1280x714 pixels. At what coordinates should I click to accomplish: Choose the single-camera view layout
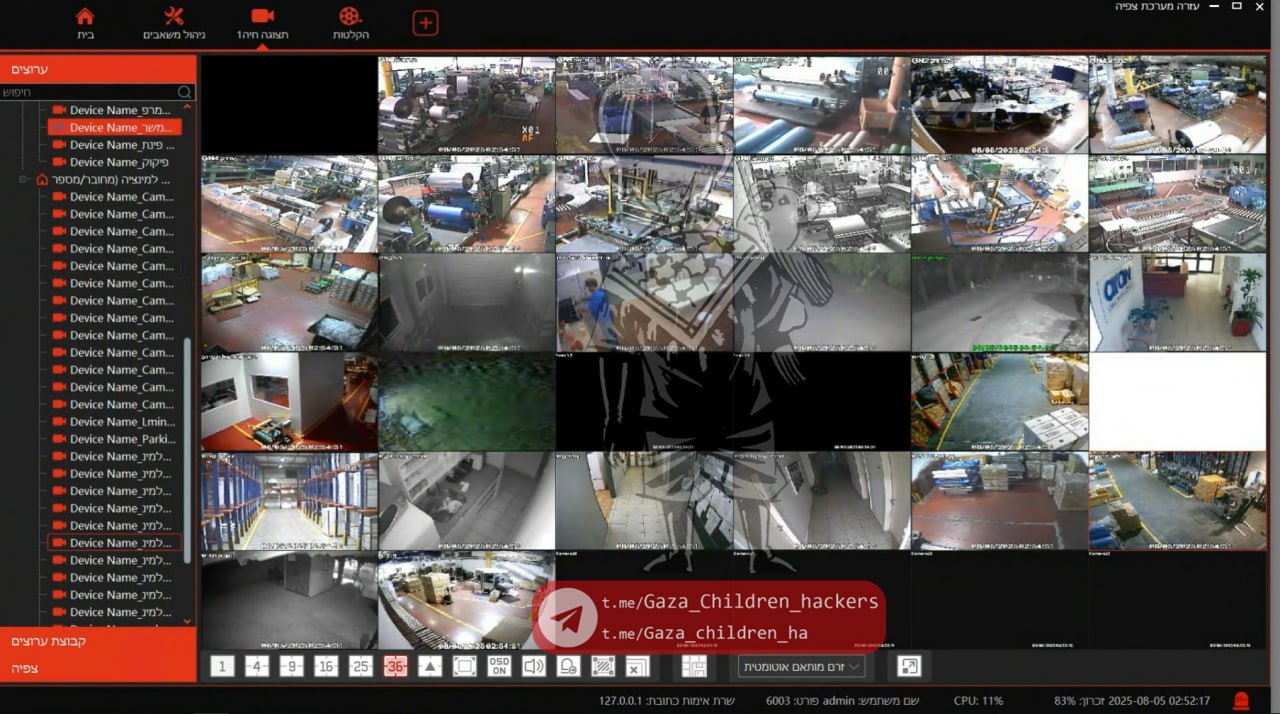click(222, 667)
